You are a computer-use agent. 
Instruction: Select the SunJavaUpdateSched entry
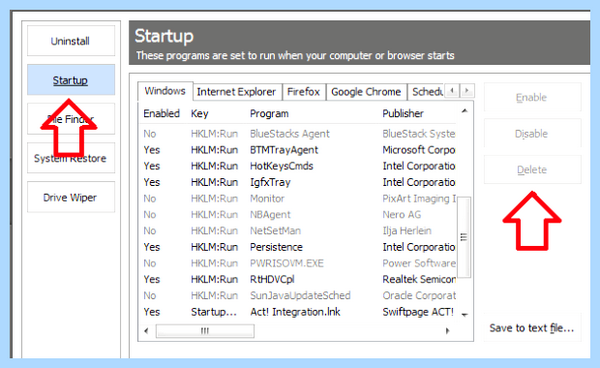coord(298,296)
